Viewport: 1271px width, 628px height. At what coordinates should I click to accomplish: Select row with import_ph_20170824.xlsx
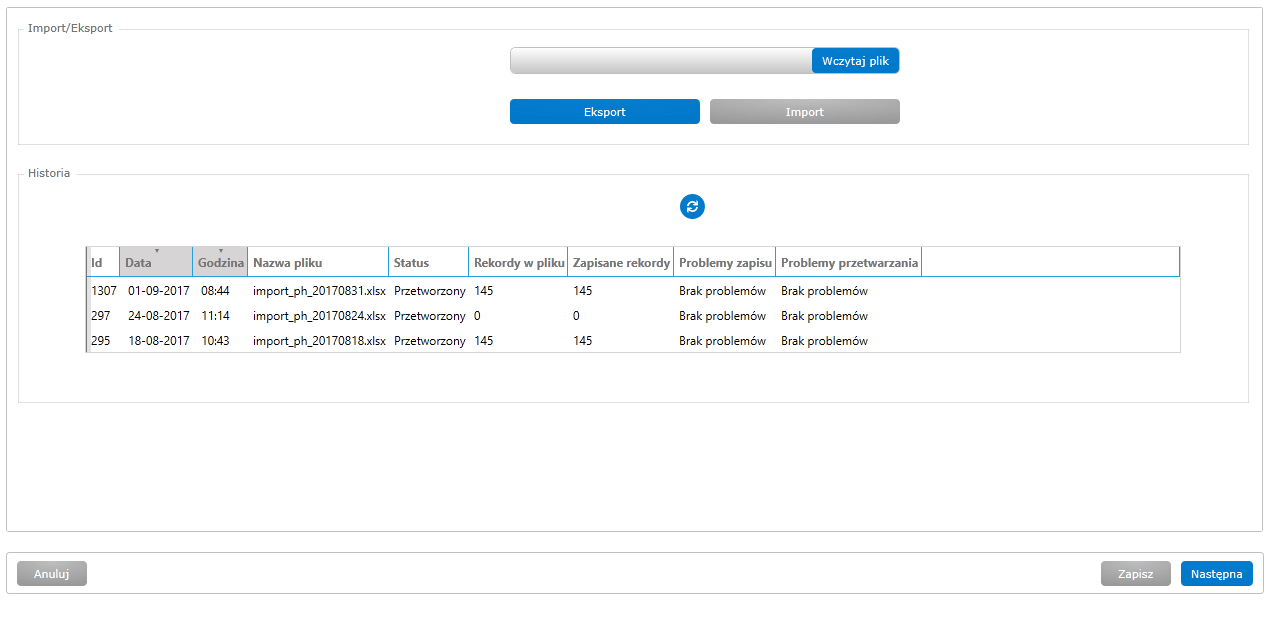point(319,316)
